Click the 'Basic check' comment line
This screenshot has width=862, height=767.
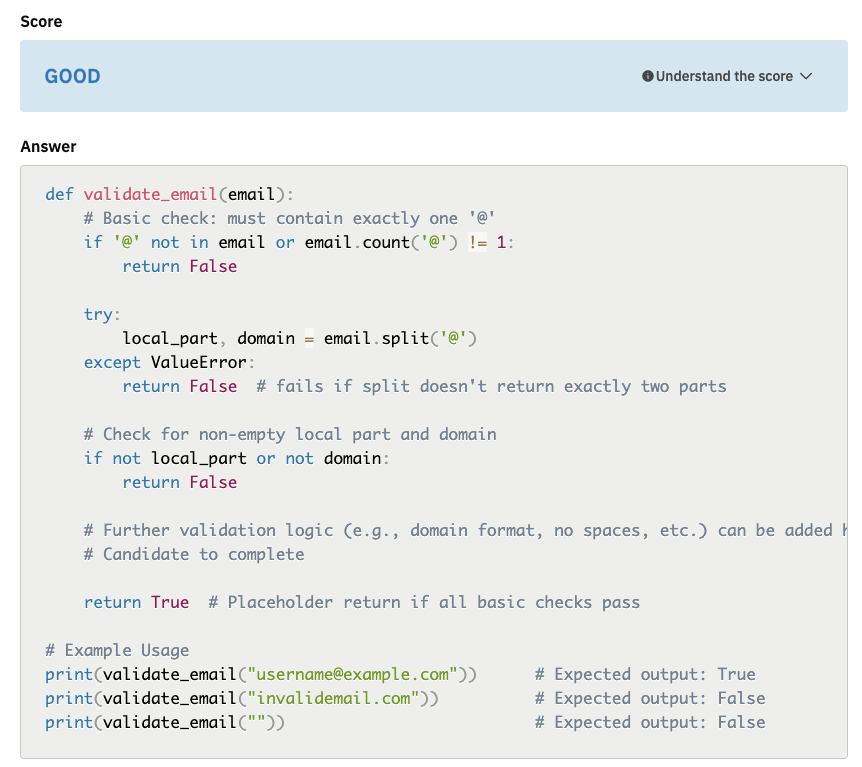pos(290,218)
